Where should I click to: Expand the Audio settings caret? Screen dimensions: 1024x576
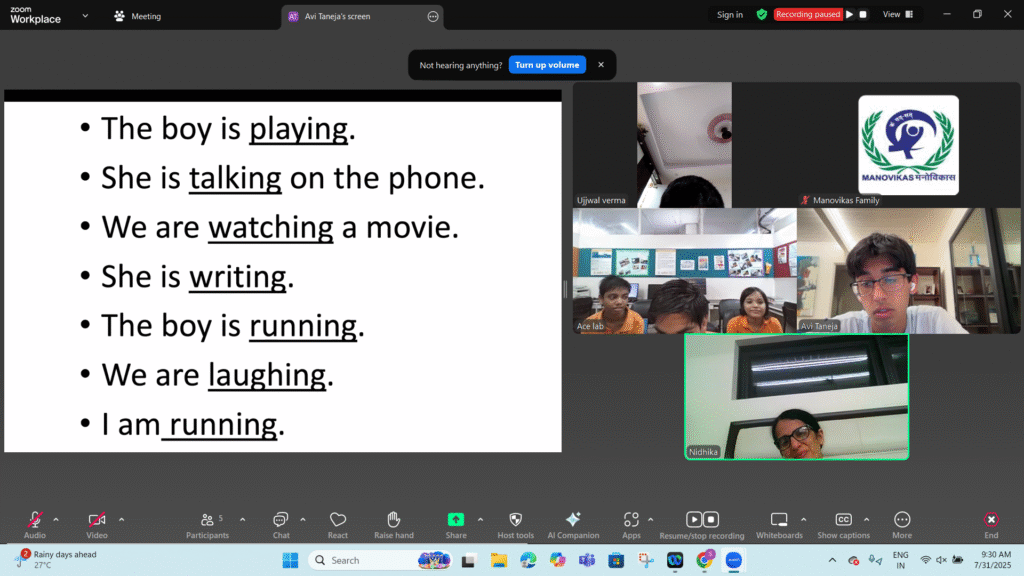[x=56, y=519]
